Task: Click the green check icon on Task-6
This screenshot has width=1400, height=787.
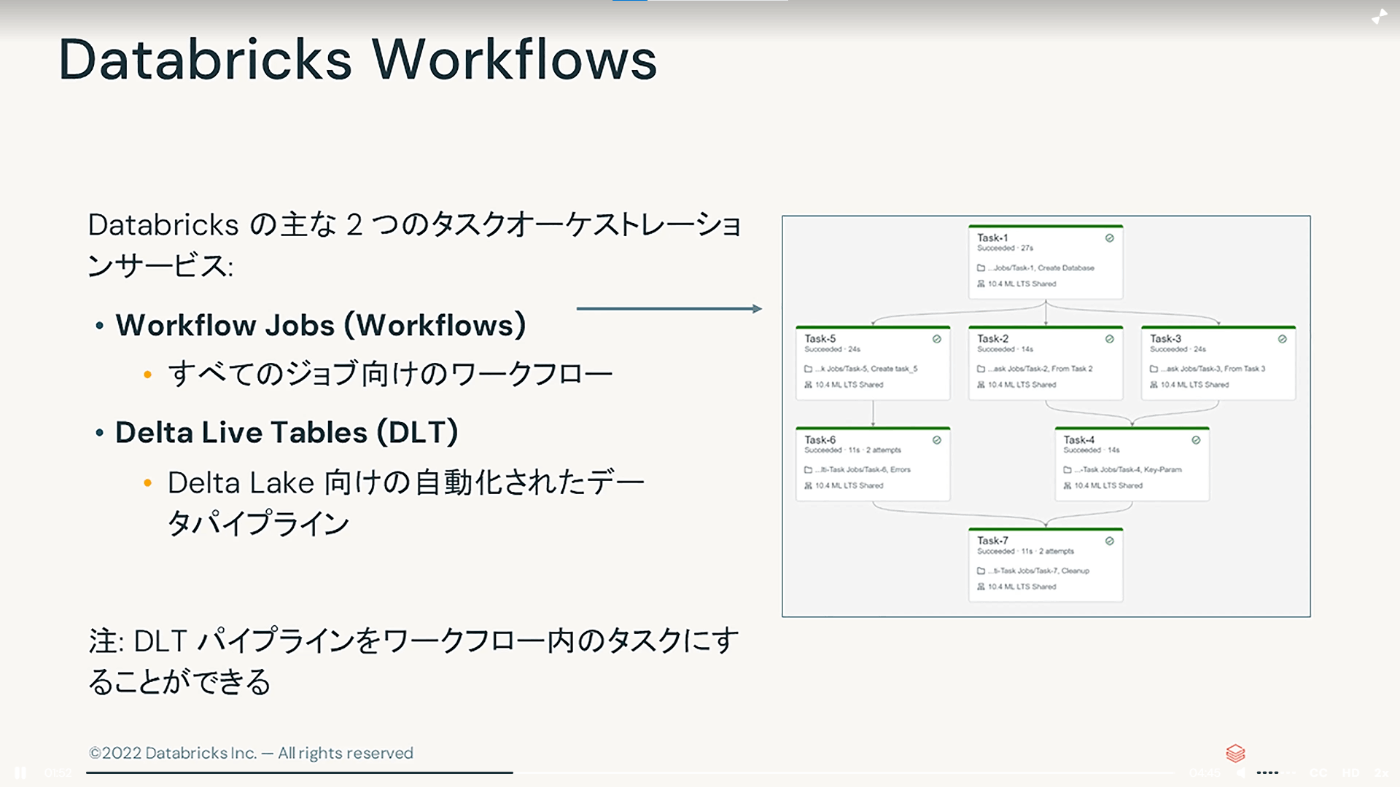Action: coord(936,440)
